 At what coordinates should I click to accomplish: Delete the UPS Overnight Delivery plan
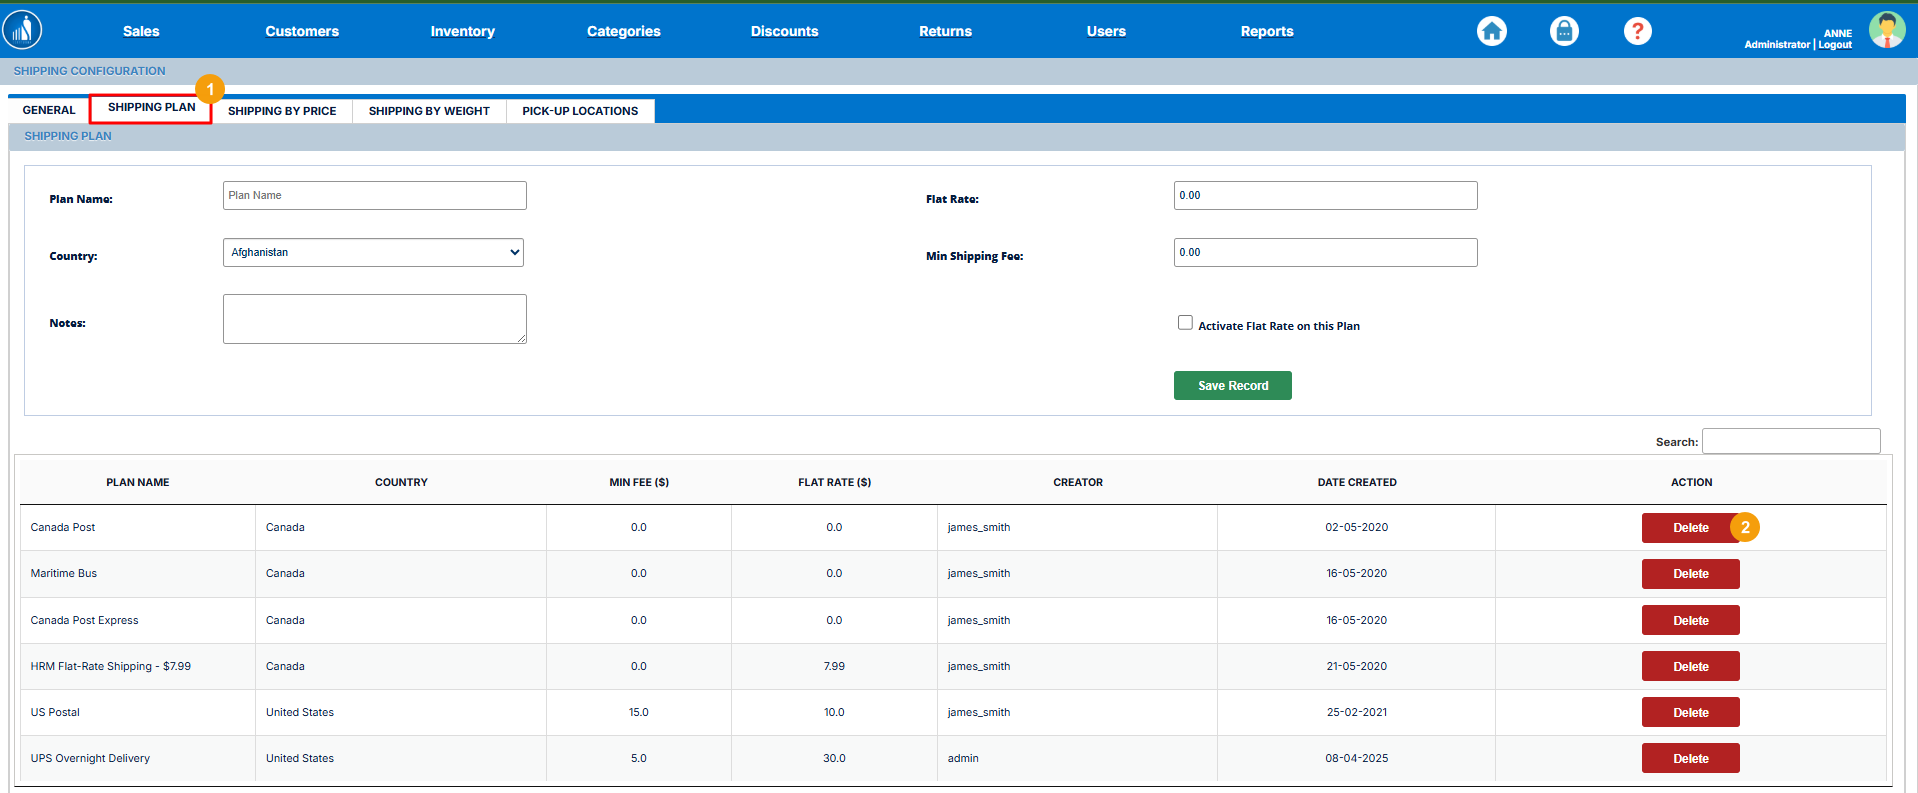(x=1690, y=759)
